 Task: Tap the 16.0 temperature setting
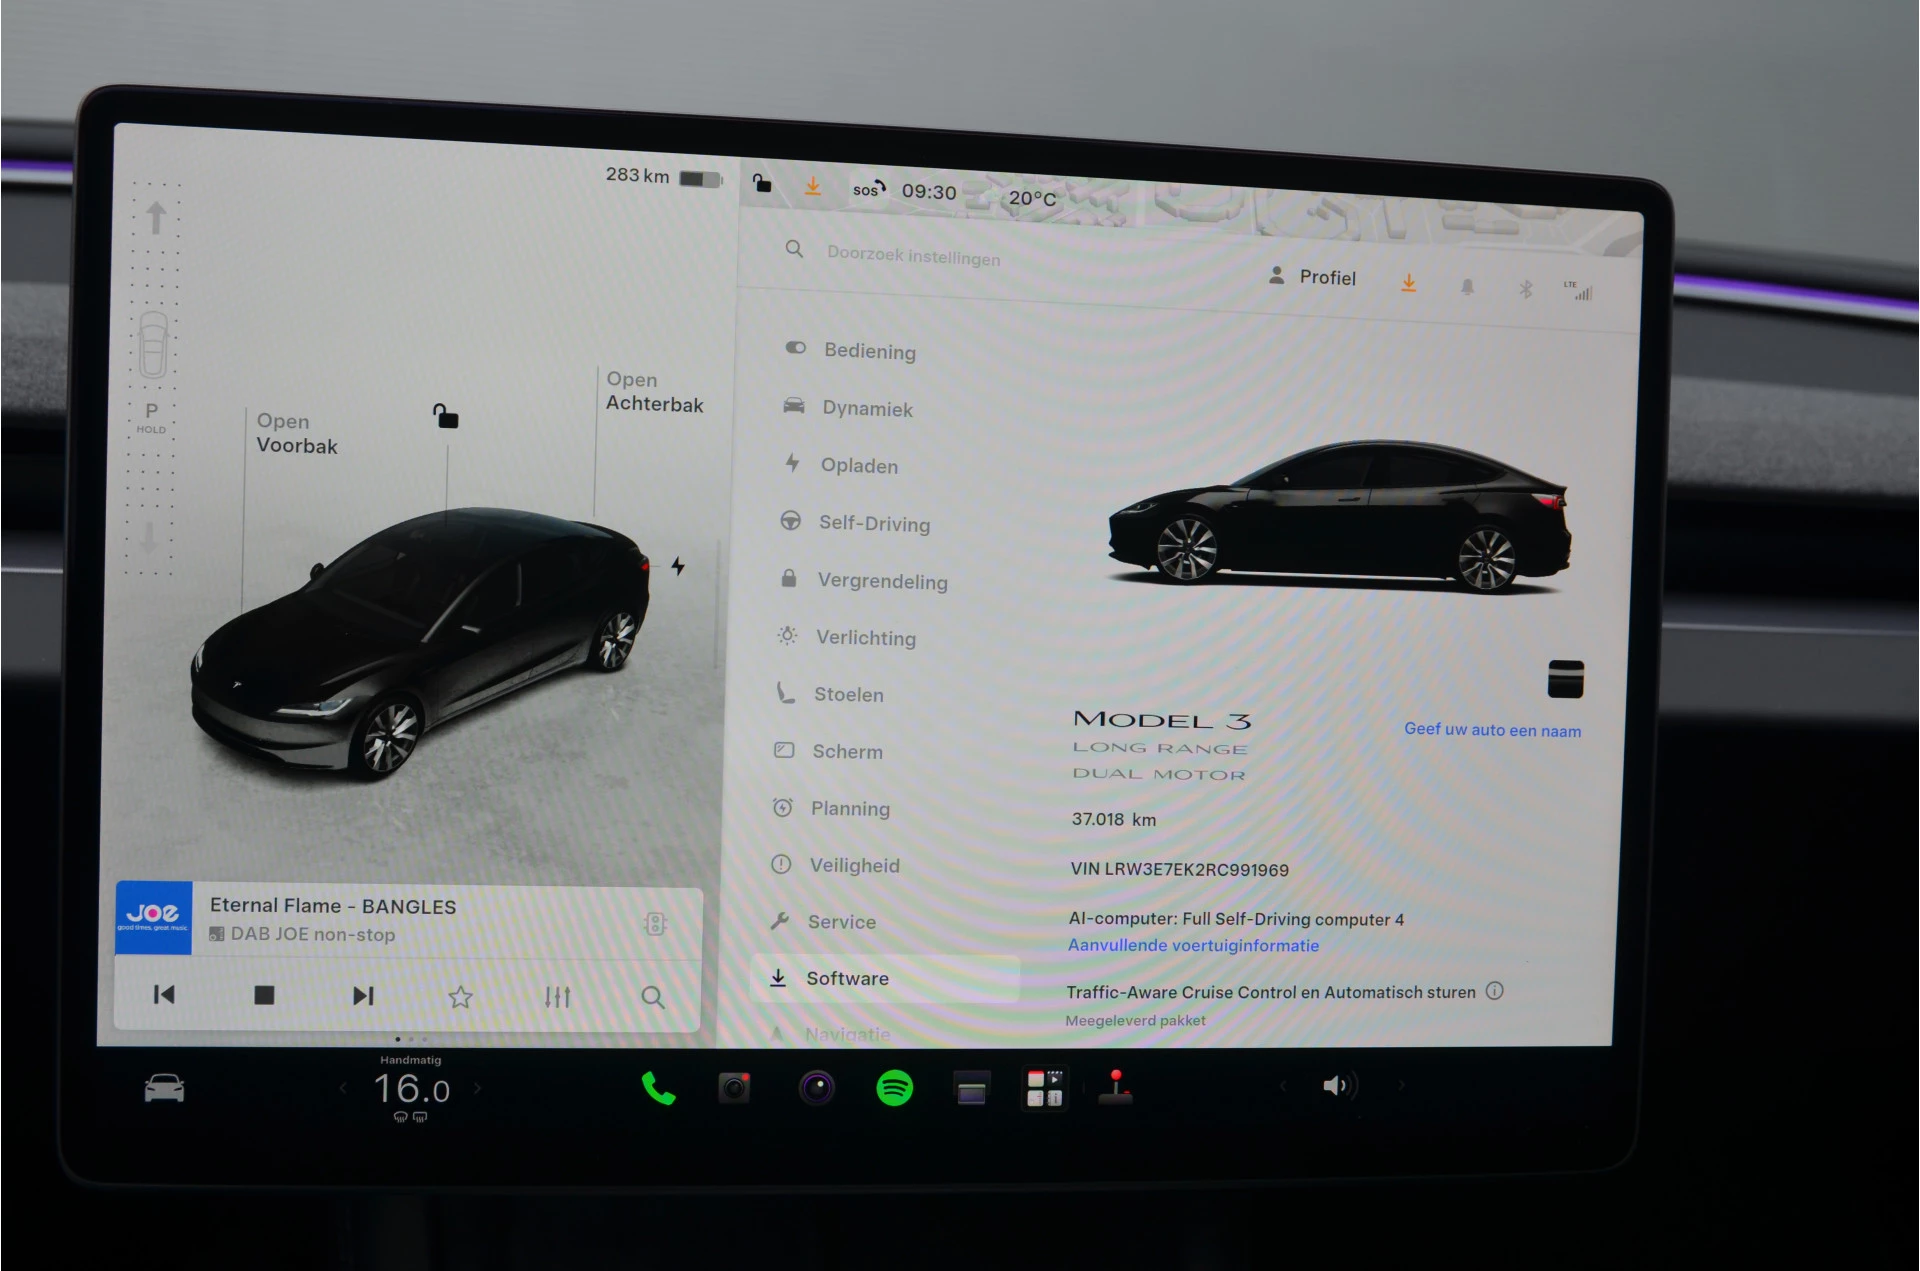click(x=411, y=1089)
